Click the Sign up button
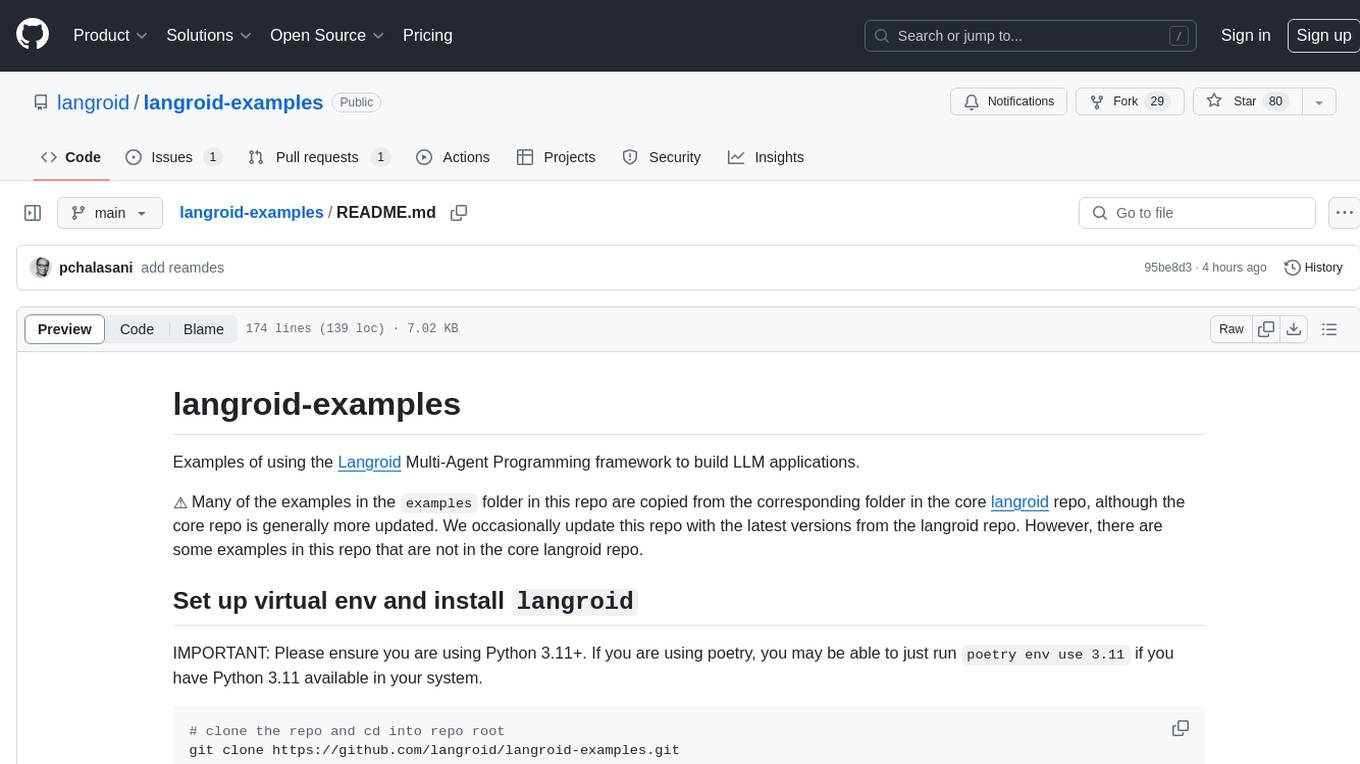1360x764 pixels. (1323, 35)
